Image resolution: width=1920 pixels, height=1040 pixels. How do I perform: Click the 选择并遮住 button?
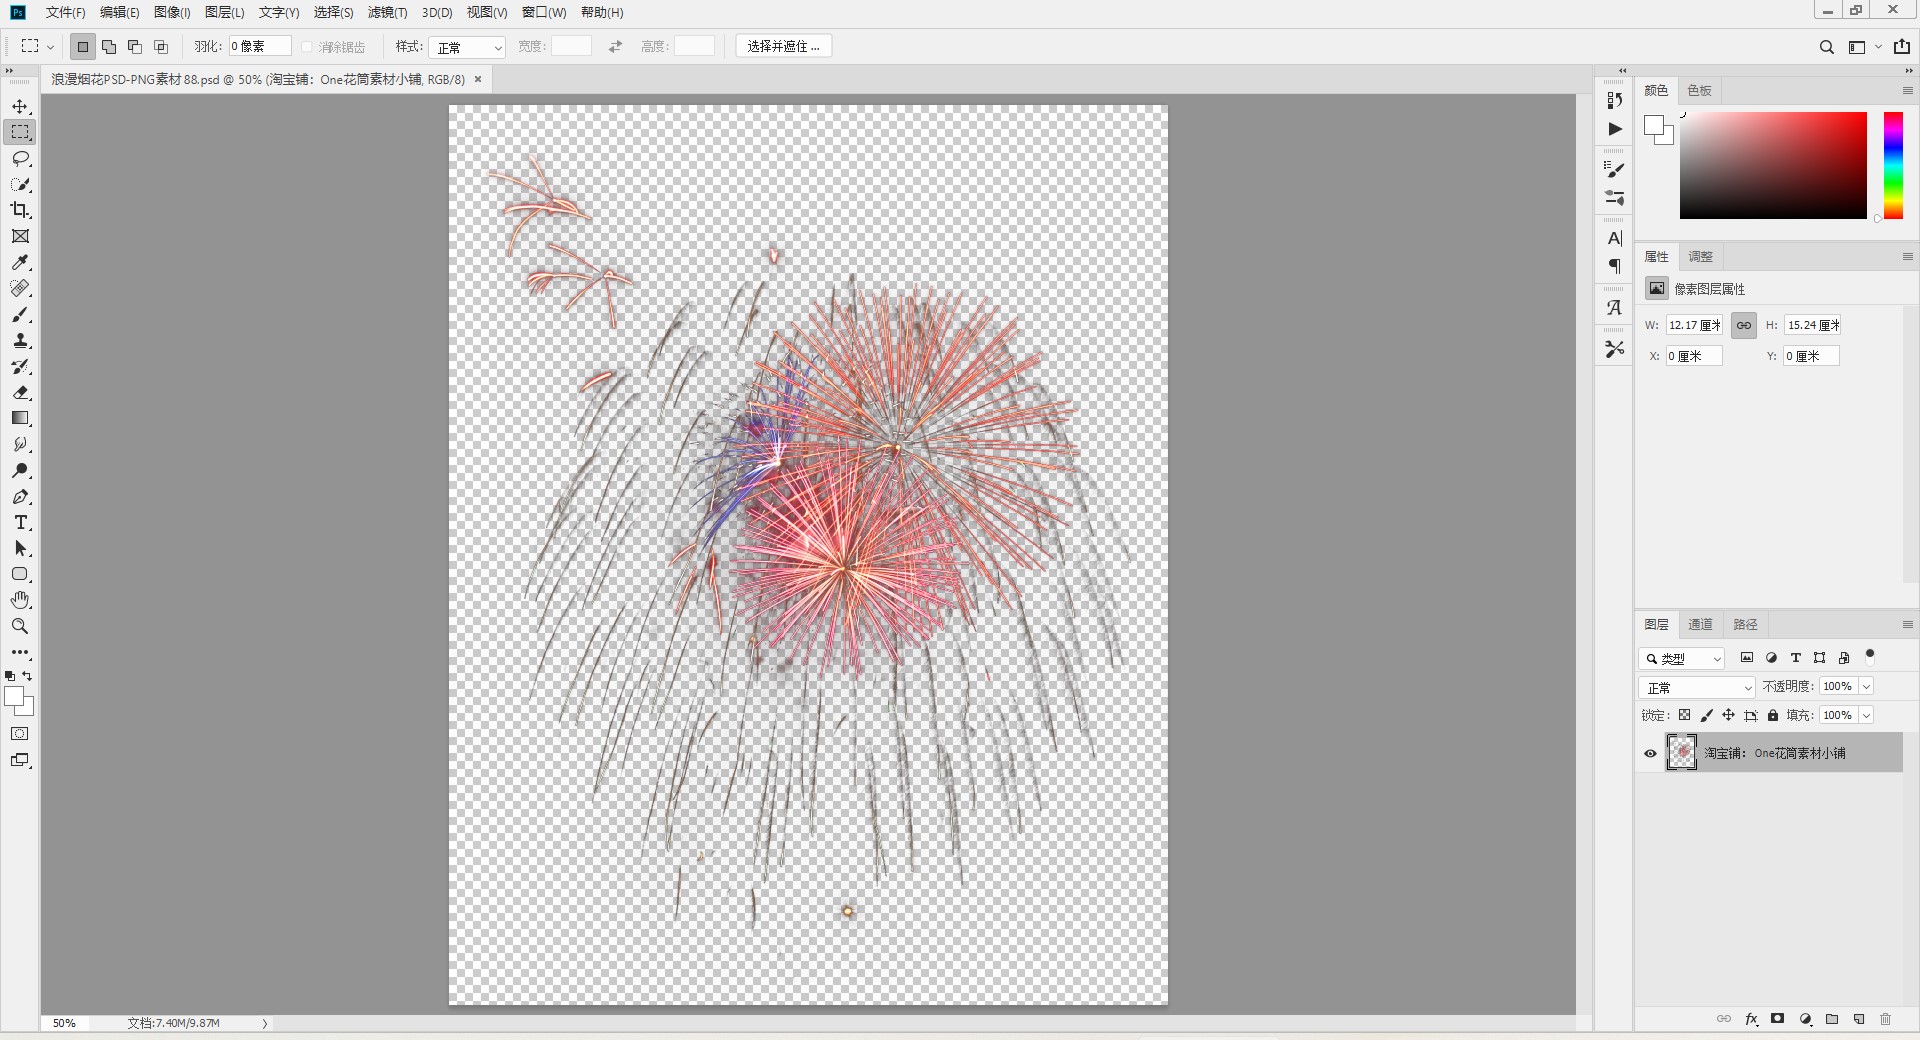click(x=783, y=46)
